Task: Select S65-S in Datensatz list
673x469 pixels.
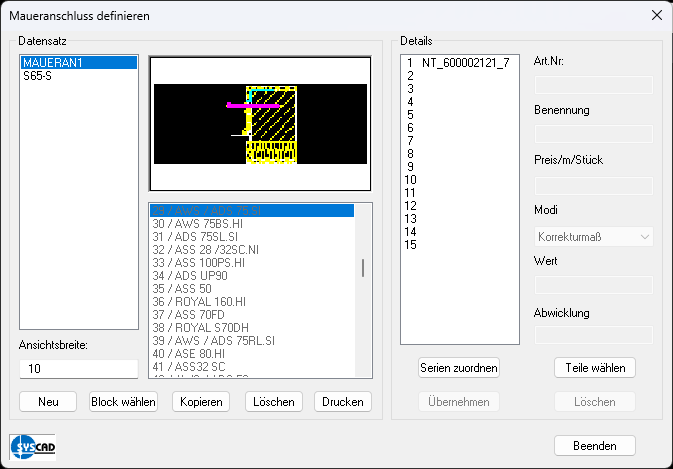Action: pos(79,76)
